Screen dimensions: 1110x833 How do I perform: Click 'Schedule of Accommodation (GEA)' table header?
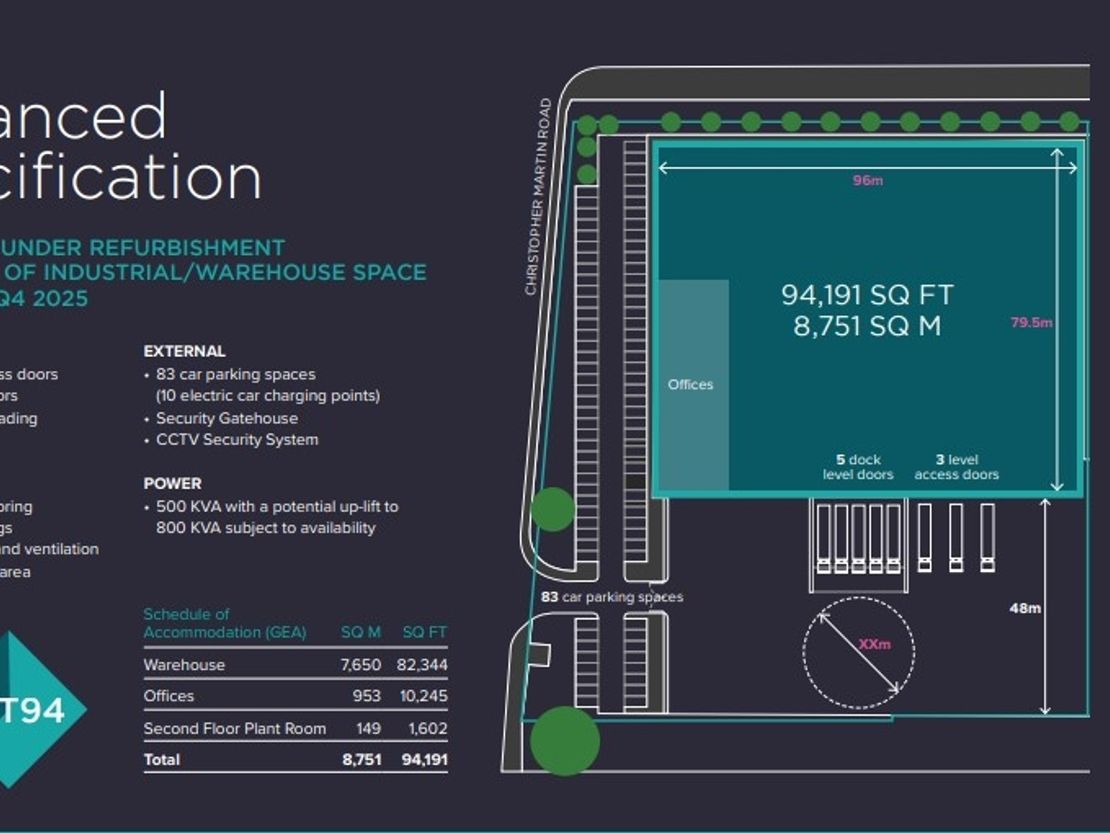tap(225, 624)
